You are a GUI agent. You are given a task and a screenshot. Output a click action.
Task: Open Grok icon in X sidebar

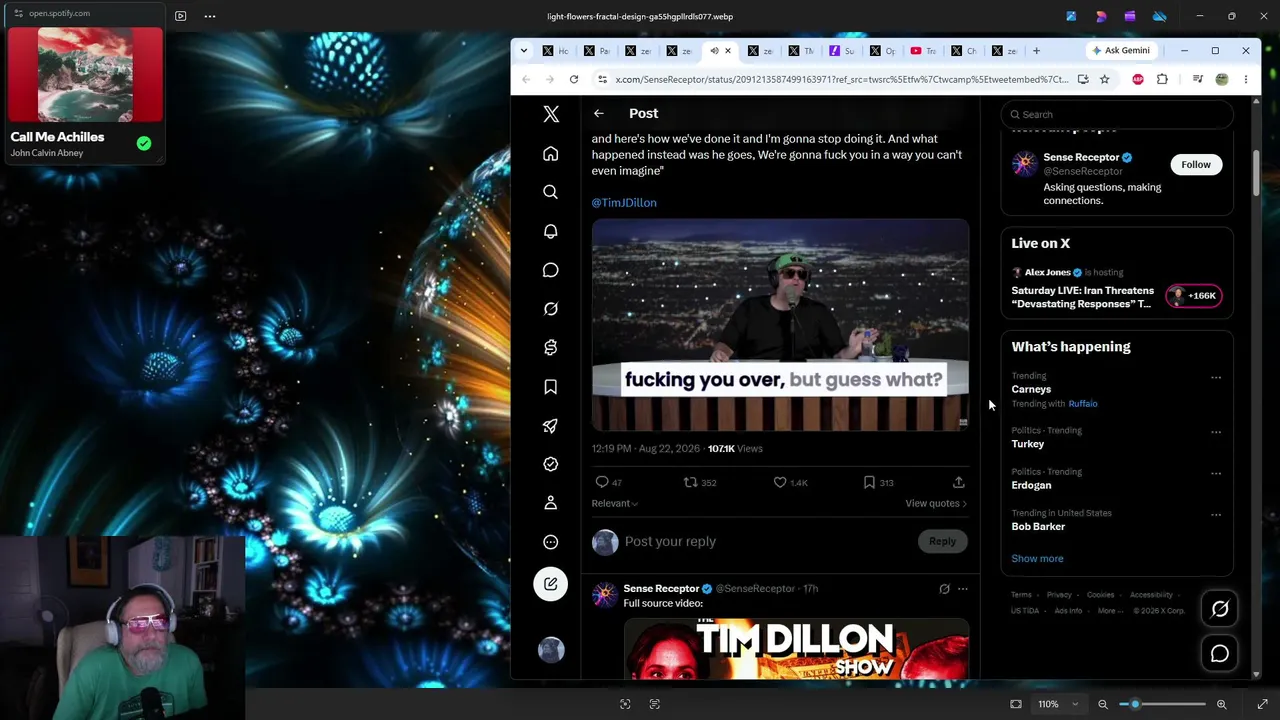(551, 309)
